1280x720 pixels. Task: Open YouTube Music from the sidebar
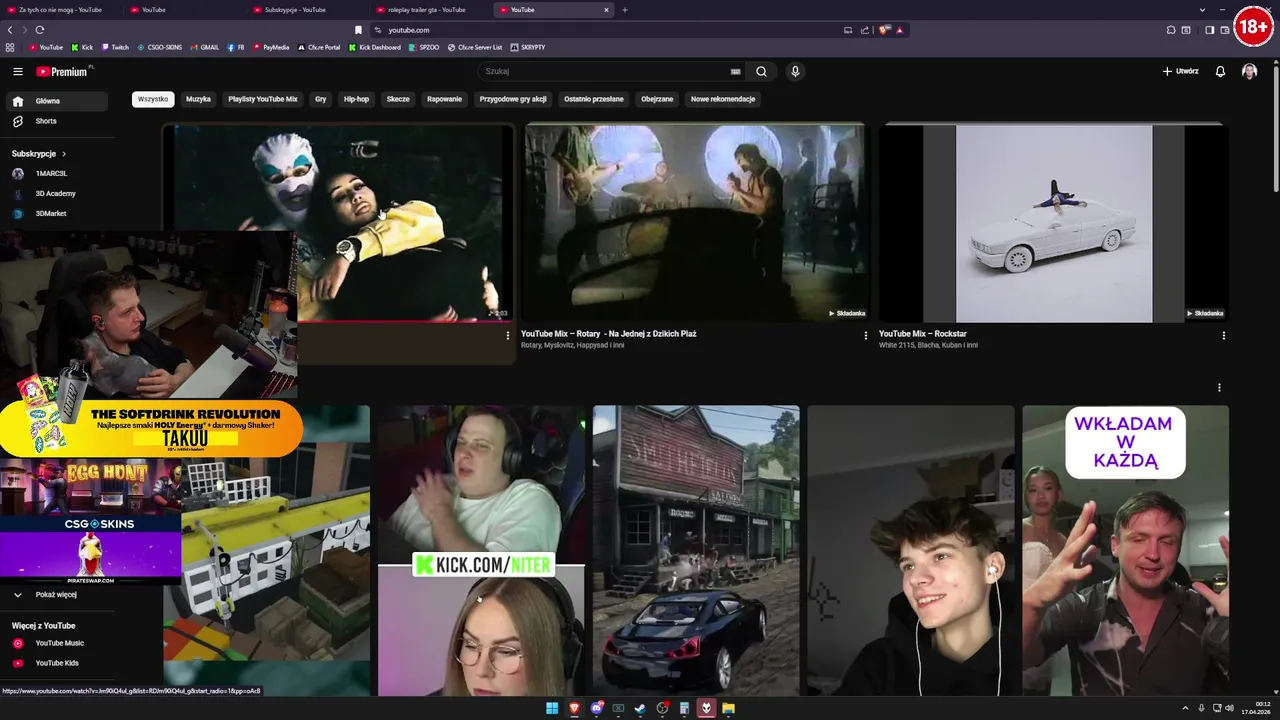point(58,643)
